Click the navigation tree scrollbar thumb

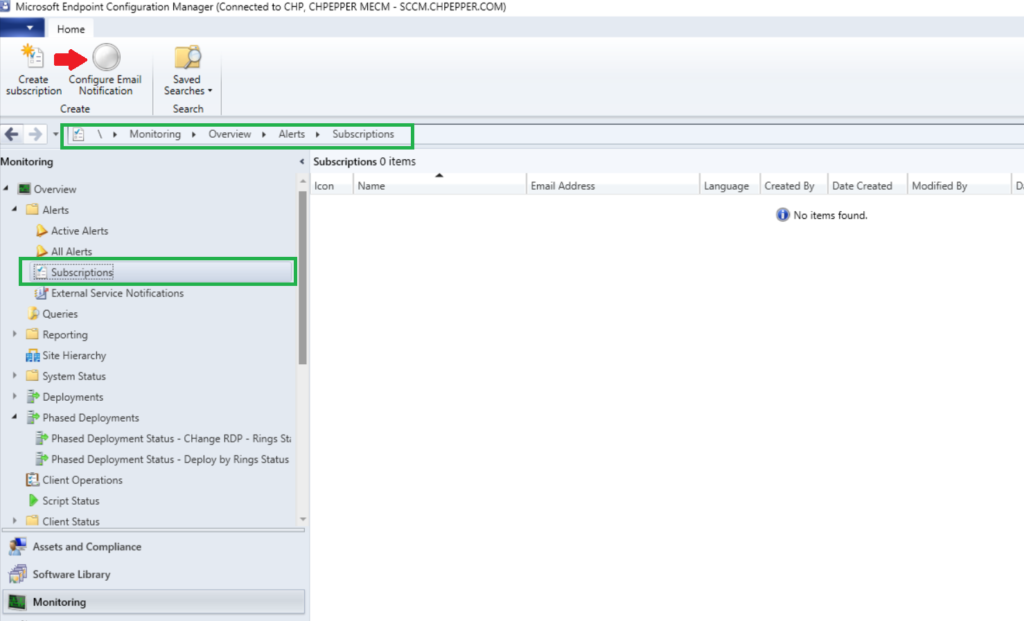coord(302,278)
